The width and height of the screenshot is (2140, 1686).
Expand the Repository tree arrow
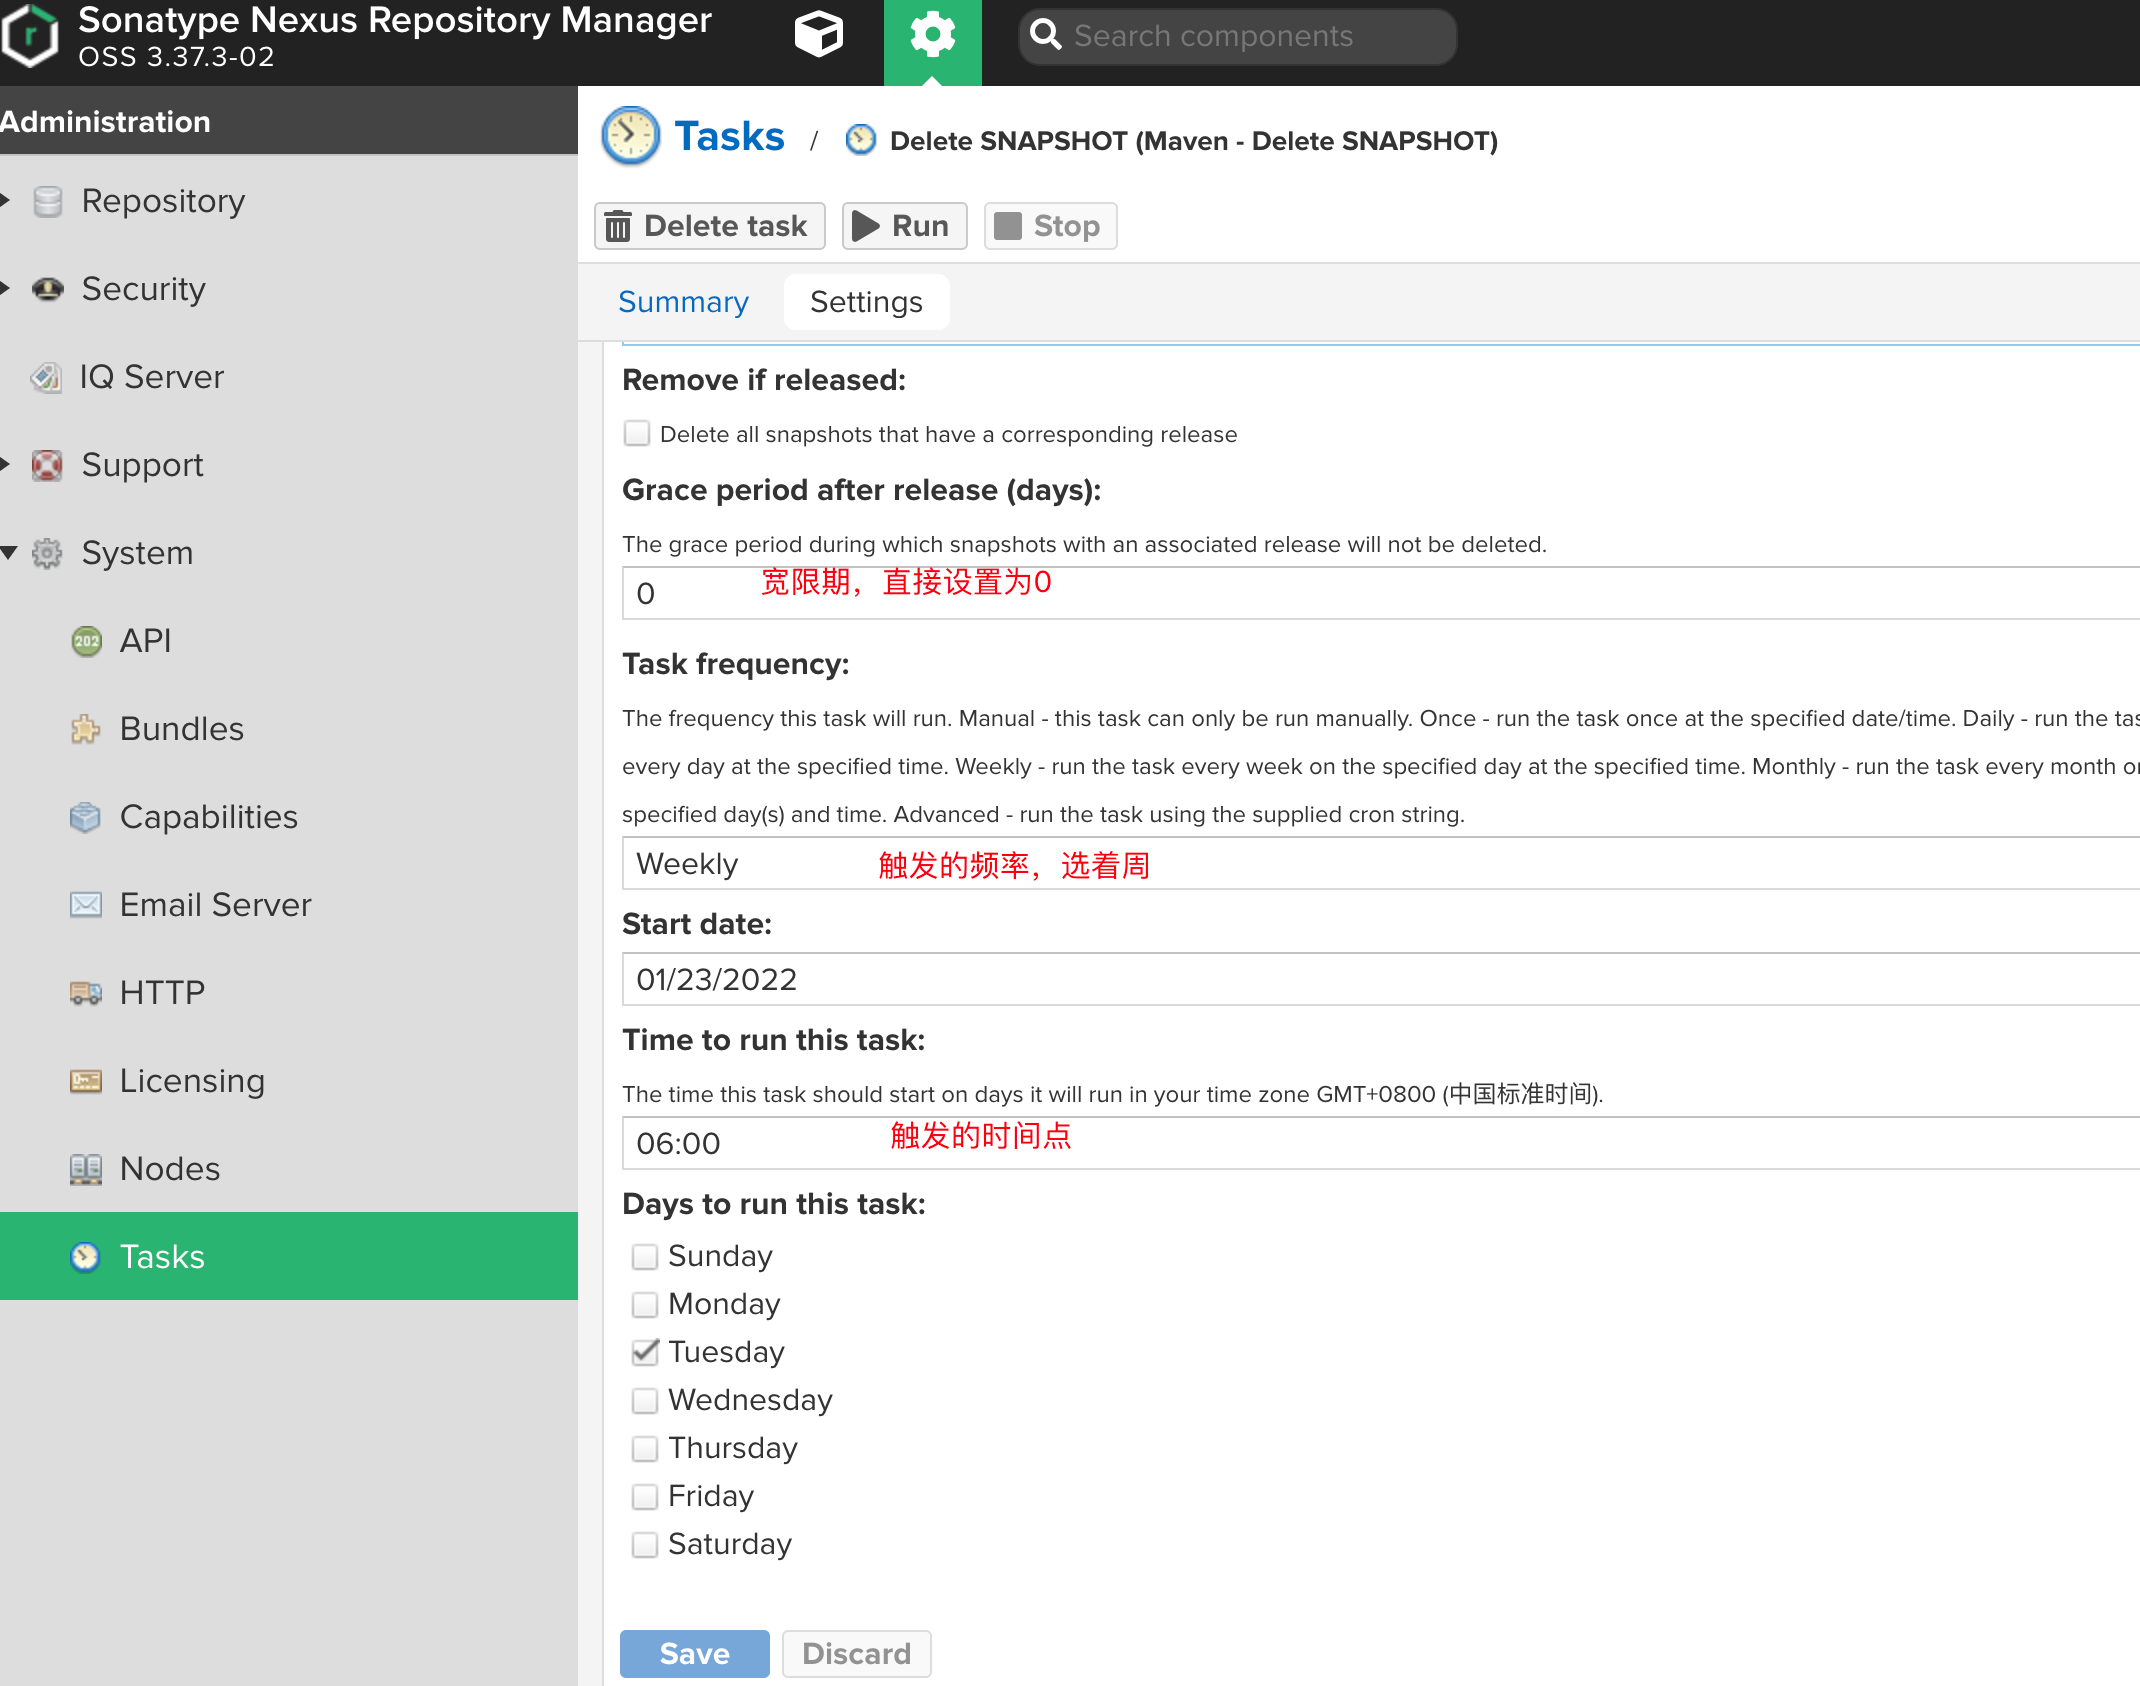coord(5,200)
